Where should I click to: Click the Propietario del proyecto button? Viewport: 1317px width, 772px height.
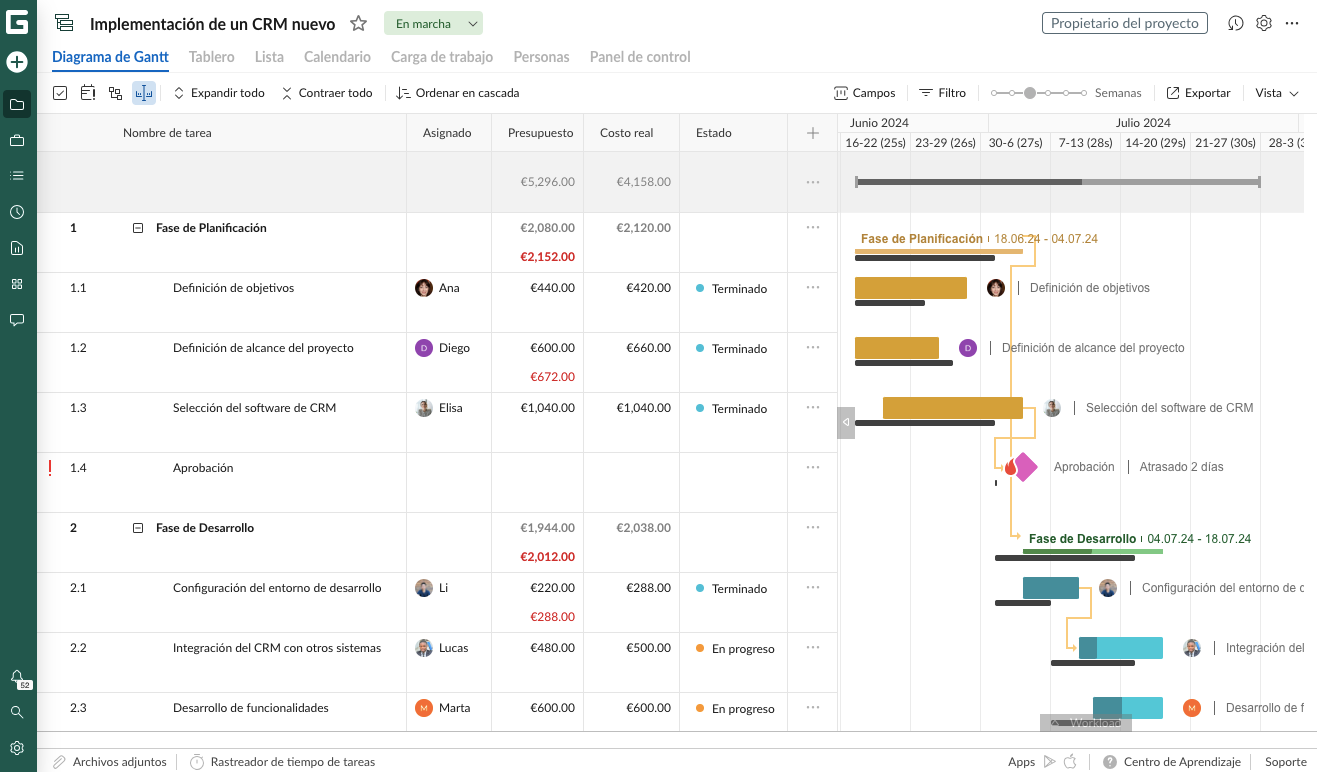point(1124,23)
